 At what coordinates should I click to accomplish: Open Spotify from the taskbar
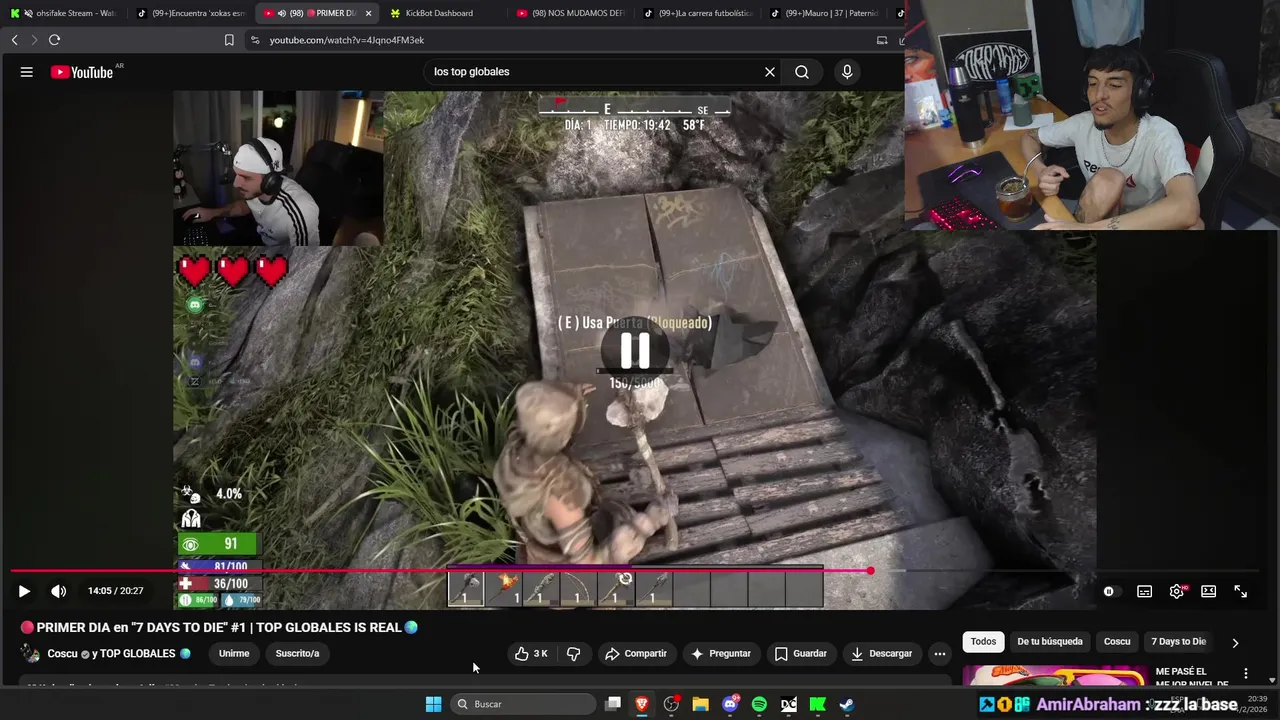[x=759, y=704]
